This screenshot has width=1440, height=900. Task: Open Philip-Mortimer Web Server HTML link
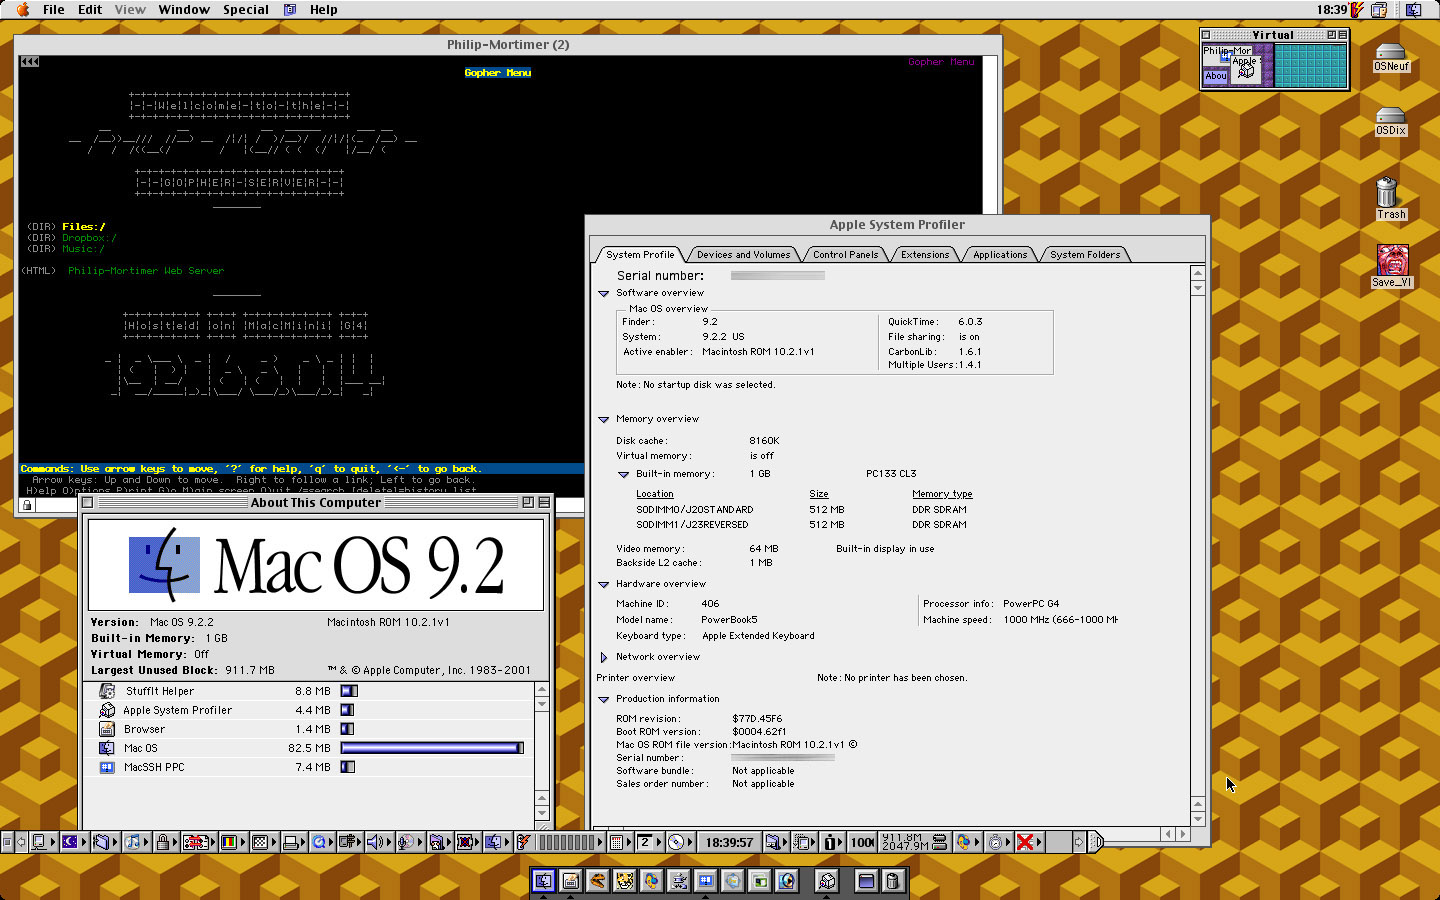[x=146, y=271]
